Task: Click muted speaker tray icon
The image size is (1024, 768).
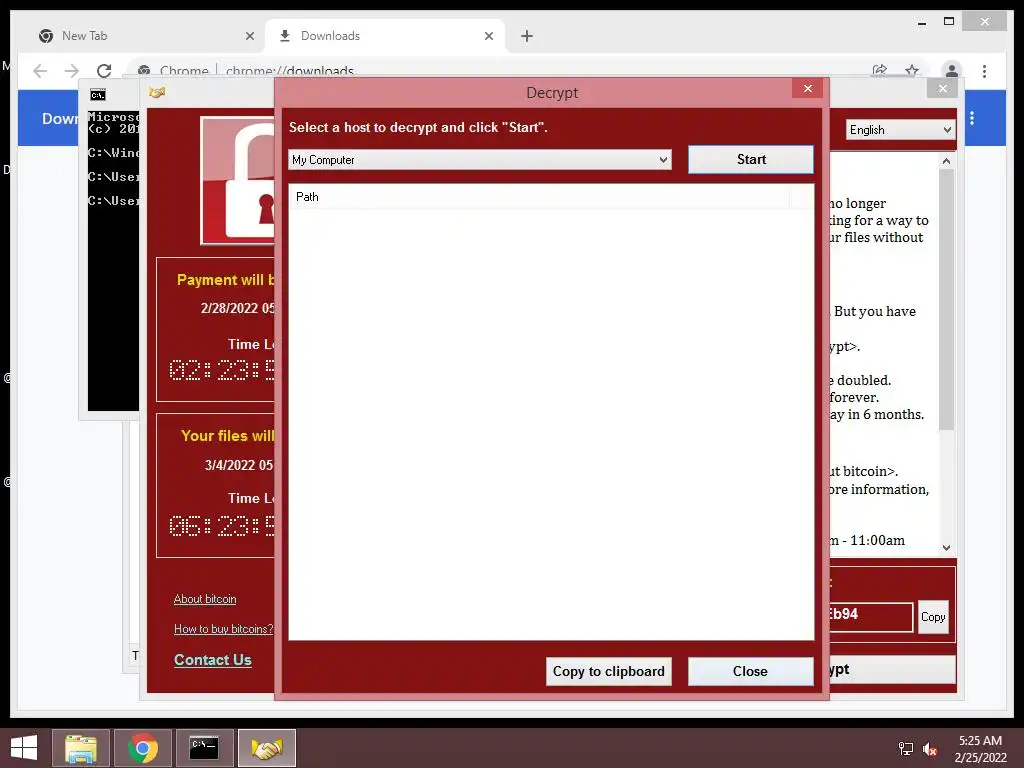Action: (929, 749)
